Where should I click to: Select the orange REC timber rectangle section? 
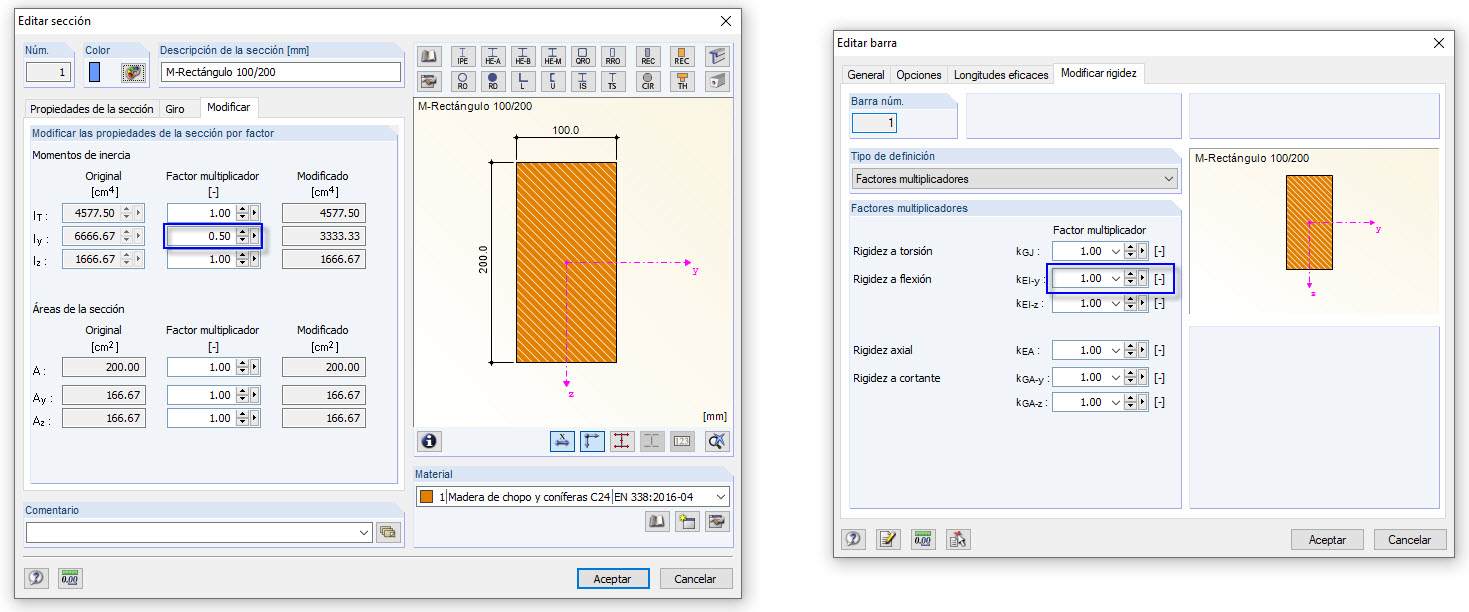(682, 56)
